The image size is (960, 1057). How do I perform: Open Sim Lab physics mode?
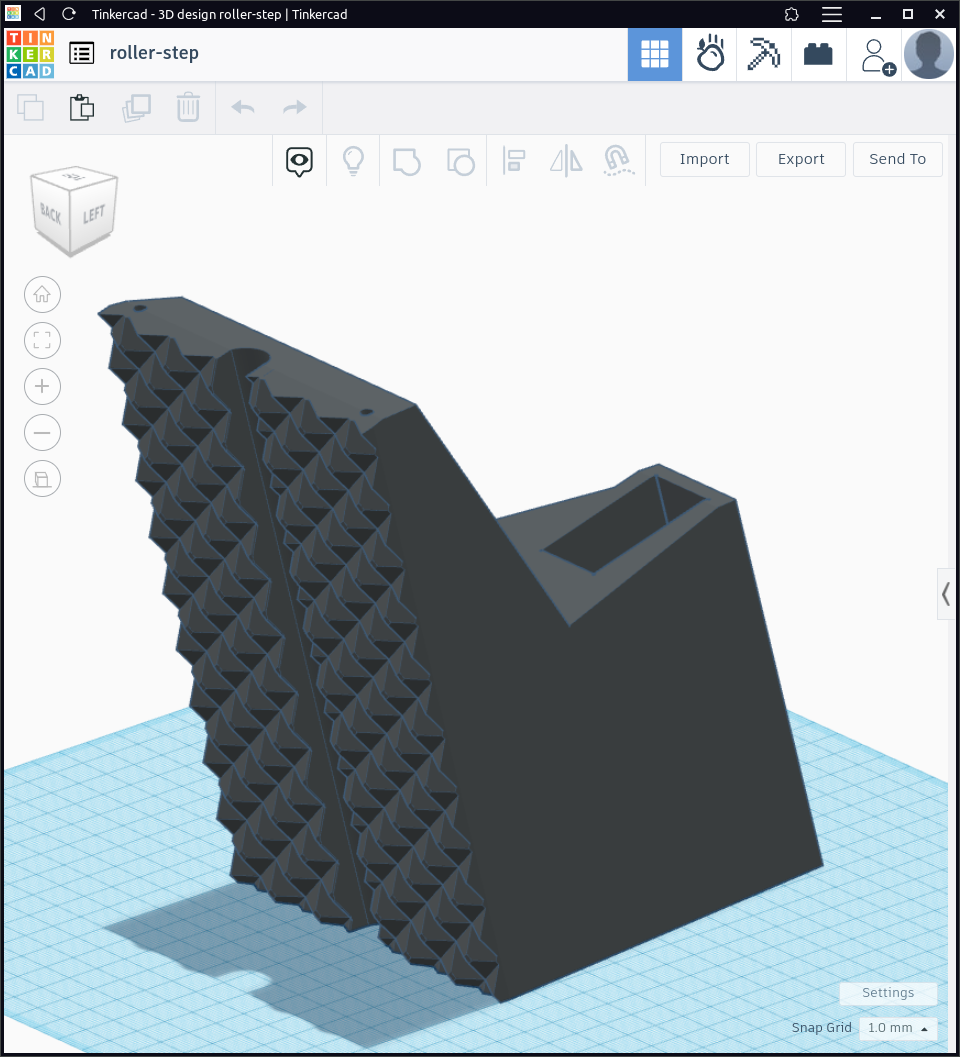coord(710,55)
